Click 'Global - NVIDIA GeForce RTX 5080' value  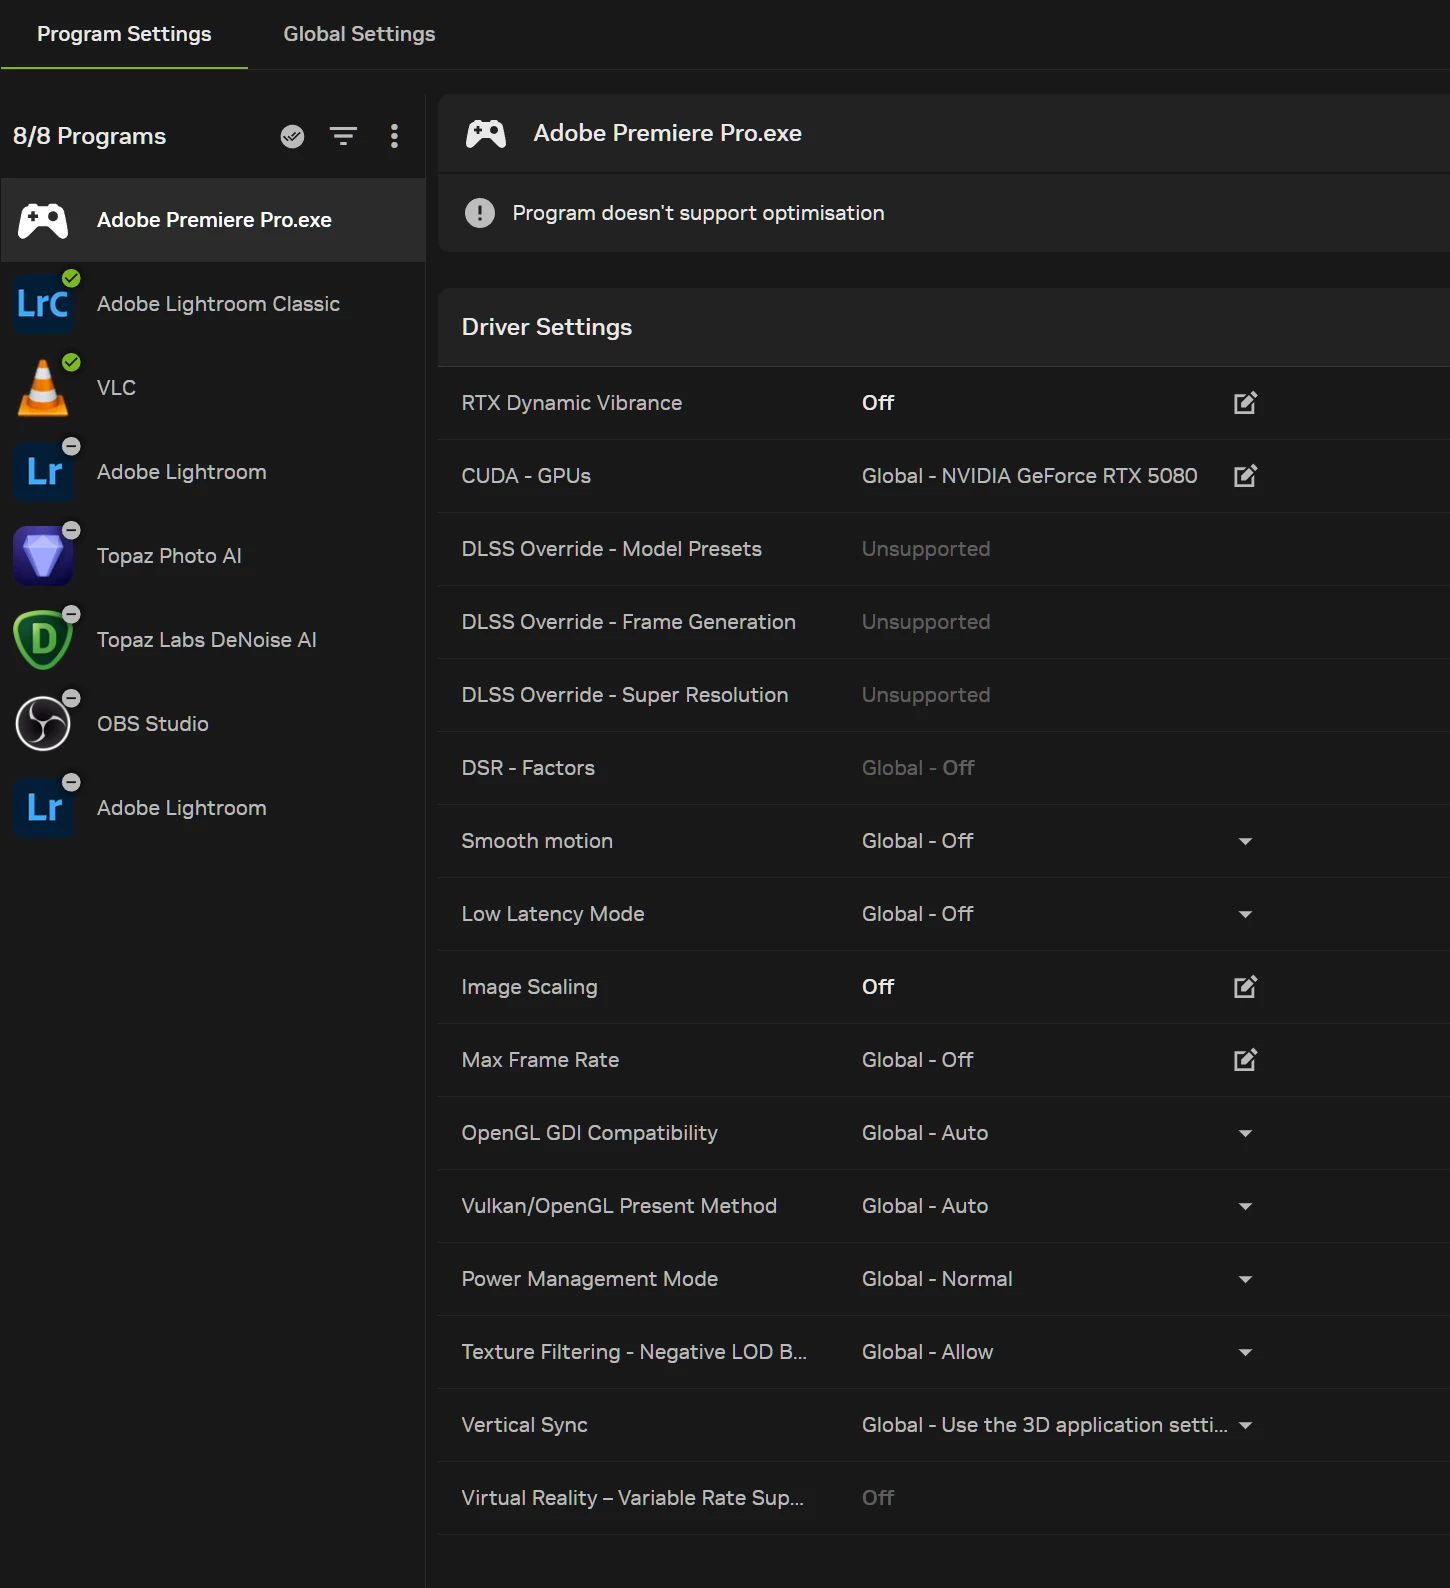pos(1029,476)
